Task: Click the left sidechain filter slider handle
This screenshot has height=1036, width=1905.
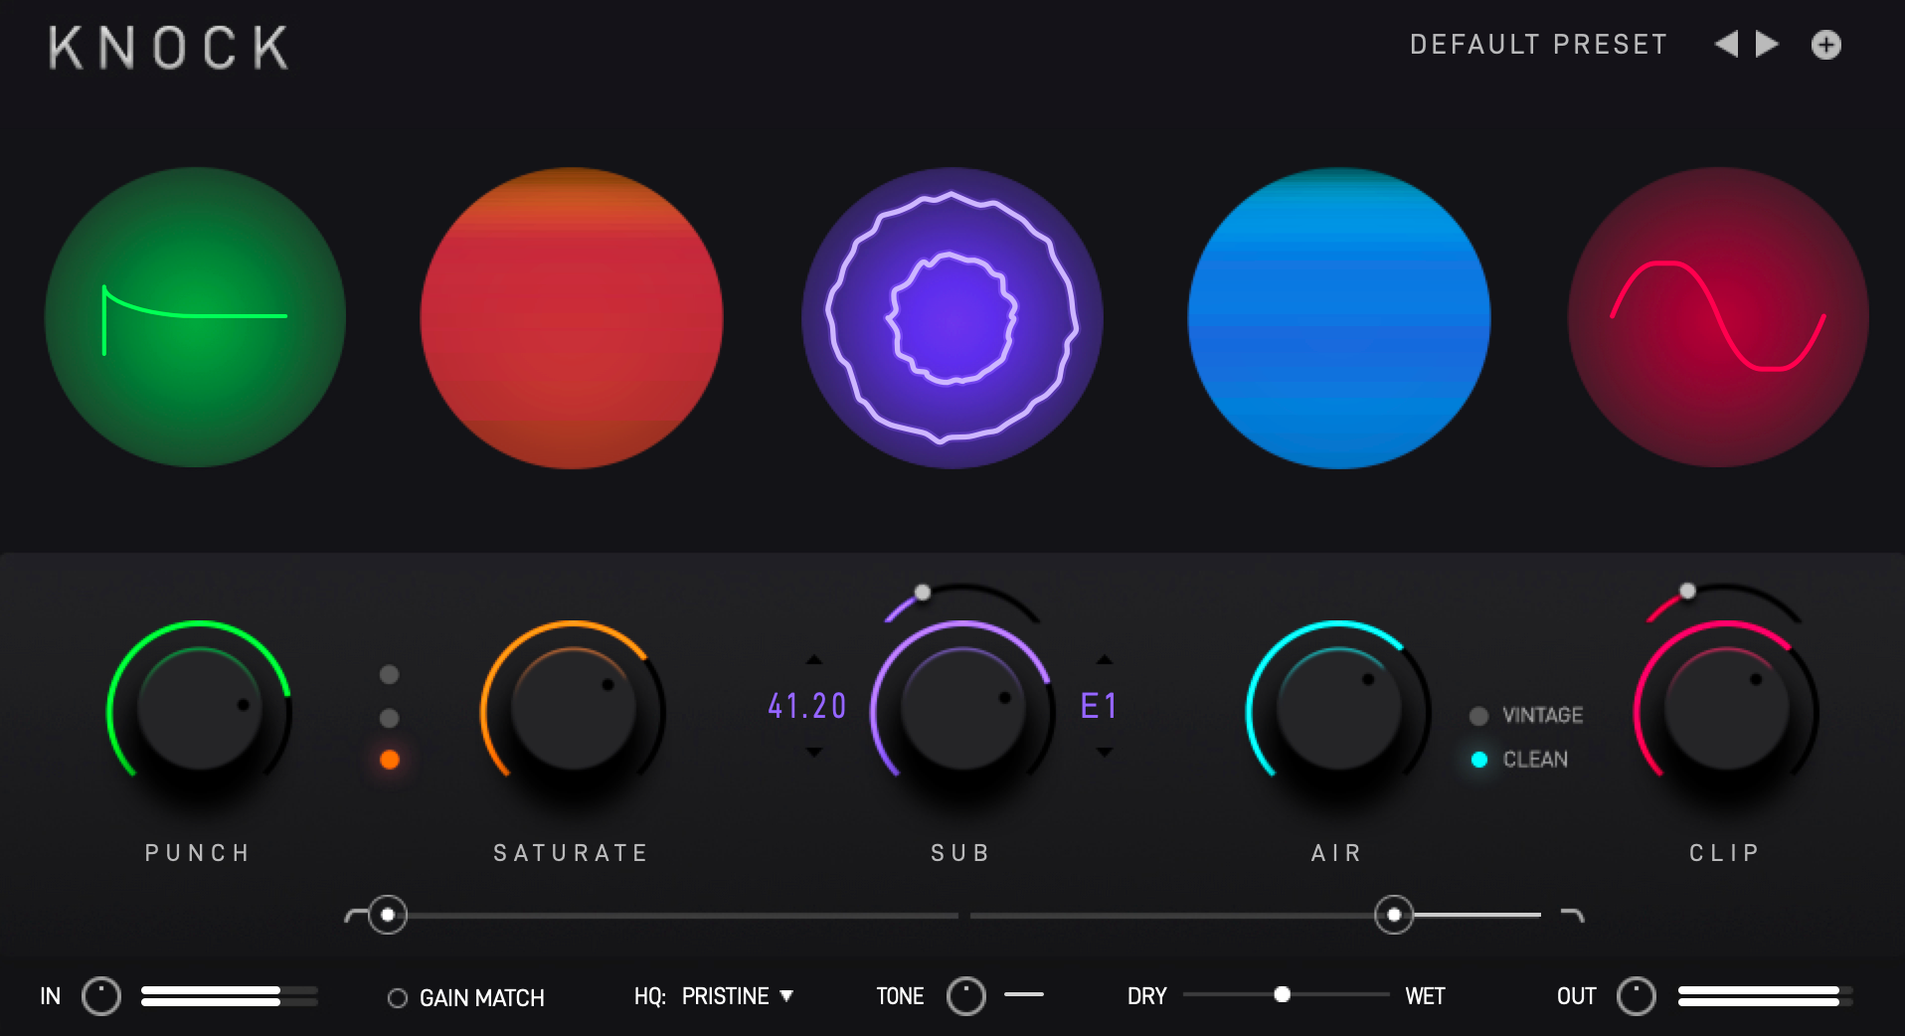Action: [x=388, y=915]
